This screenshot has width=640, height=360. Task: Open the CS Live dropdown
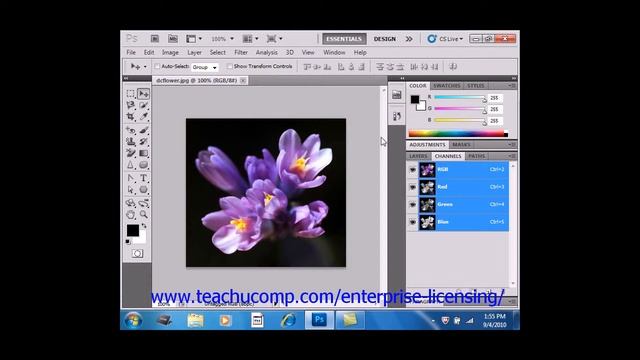click(x=445, y=39)
